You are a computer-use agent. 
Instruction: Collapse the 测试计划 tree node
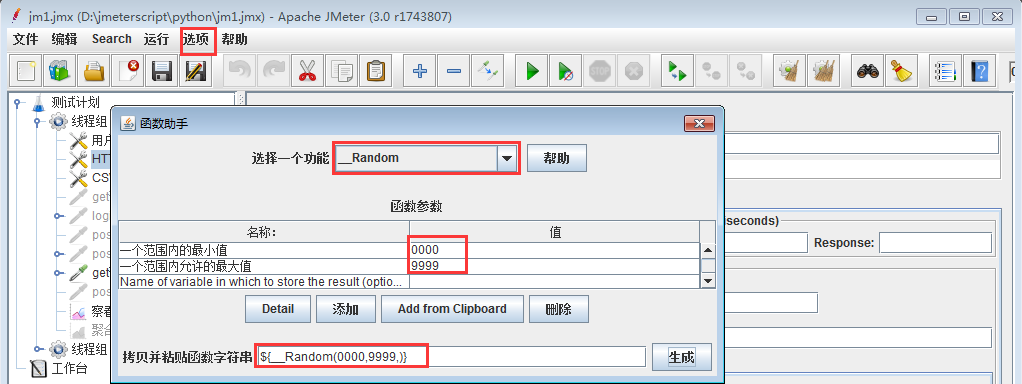[17, 102]
